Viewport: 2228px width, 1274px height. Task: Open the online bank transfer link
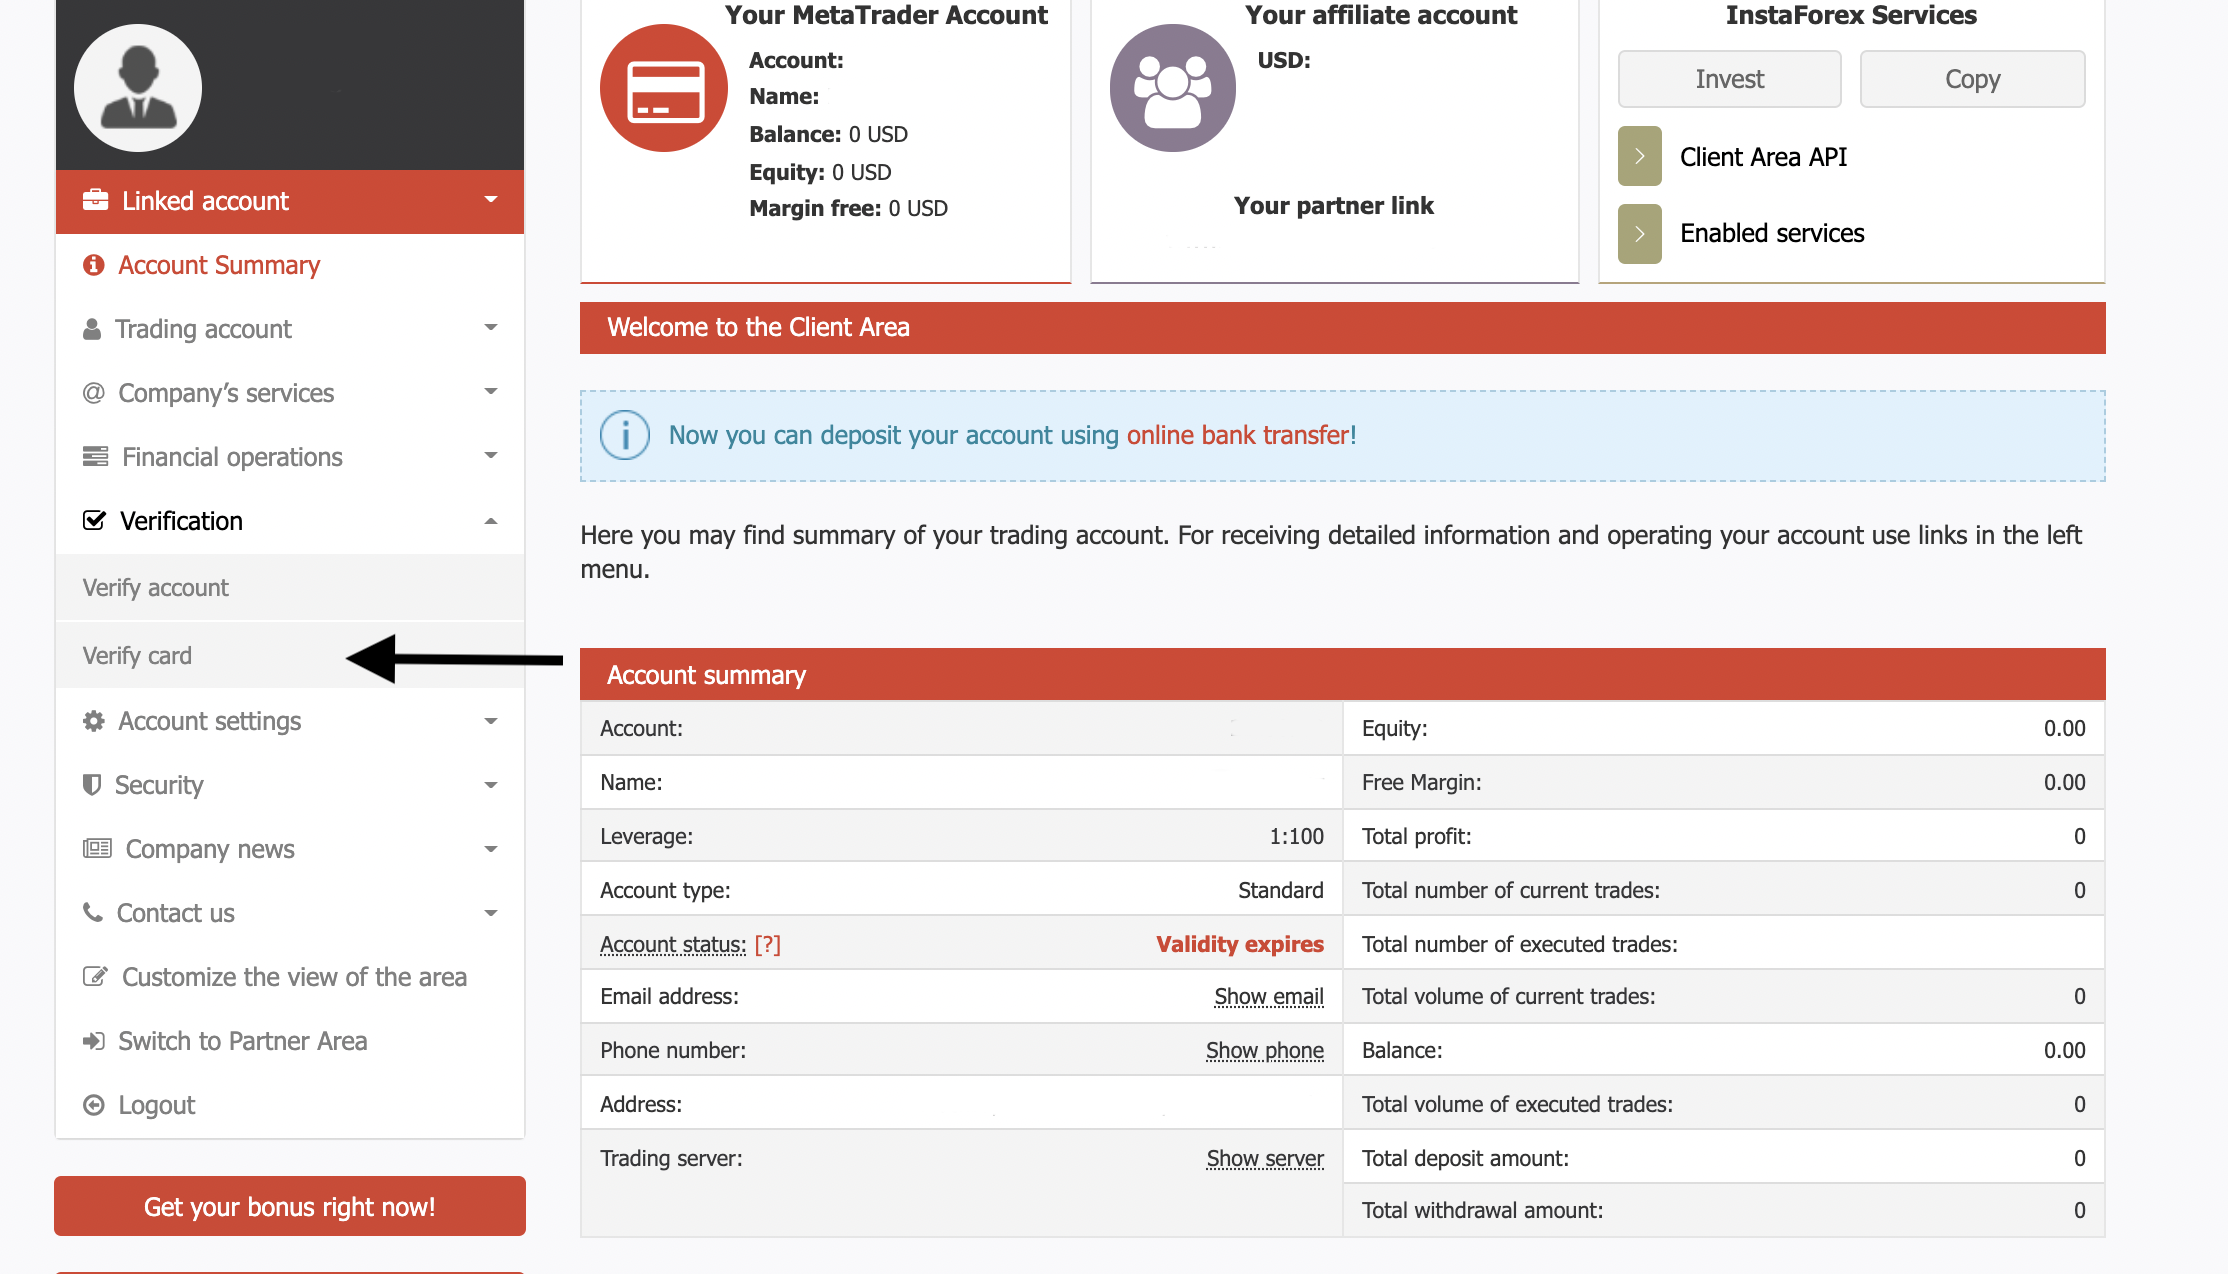[x=1239, y=435]
